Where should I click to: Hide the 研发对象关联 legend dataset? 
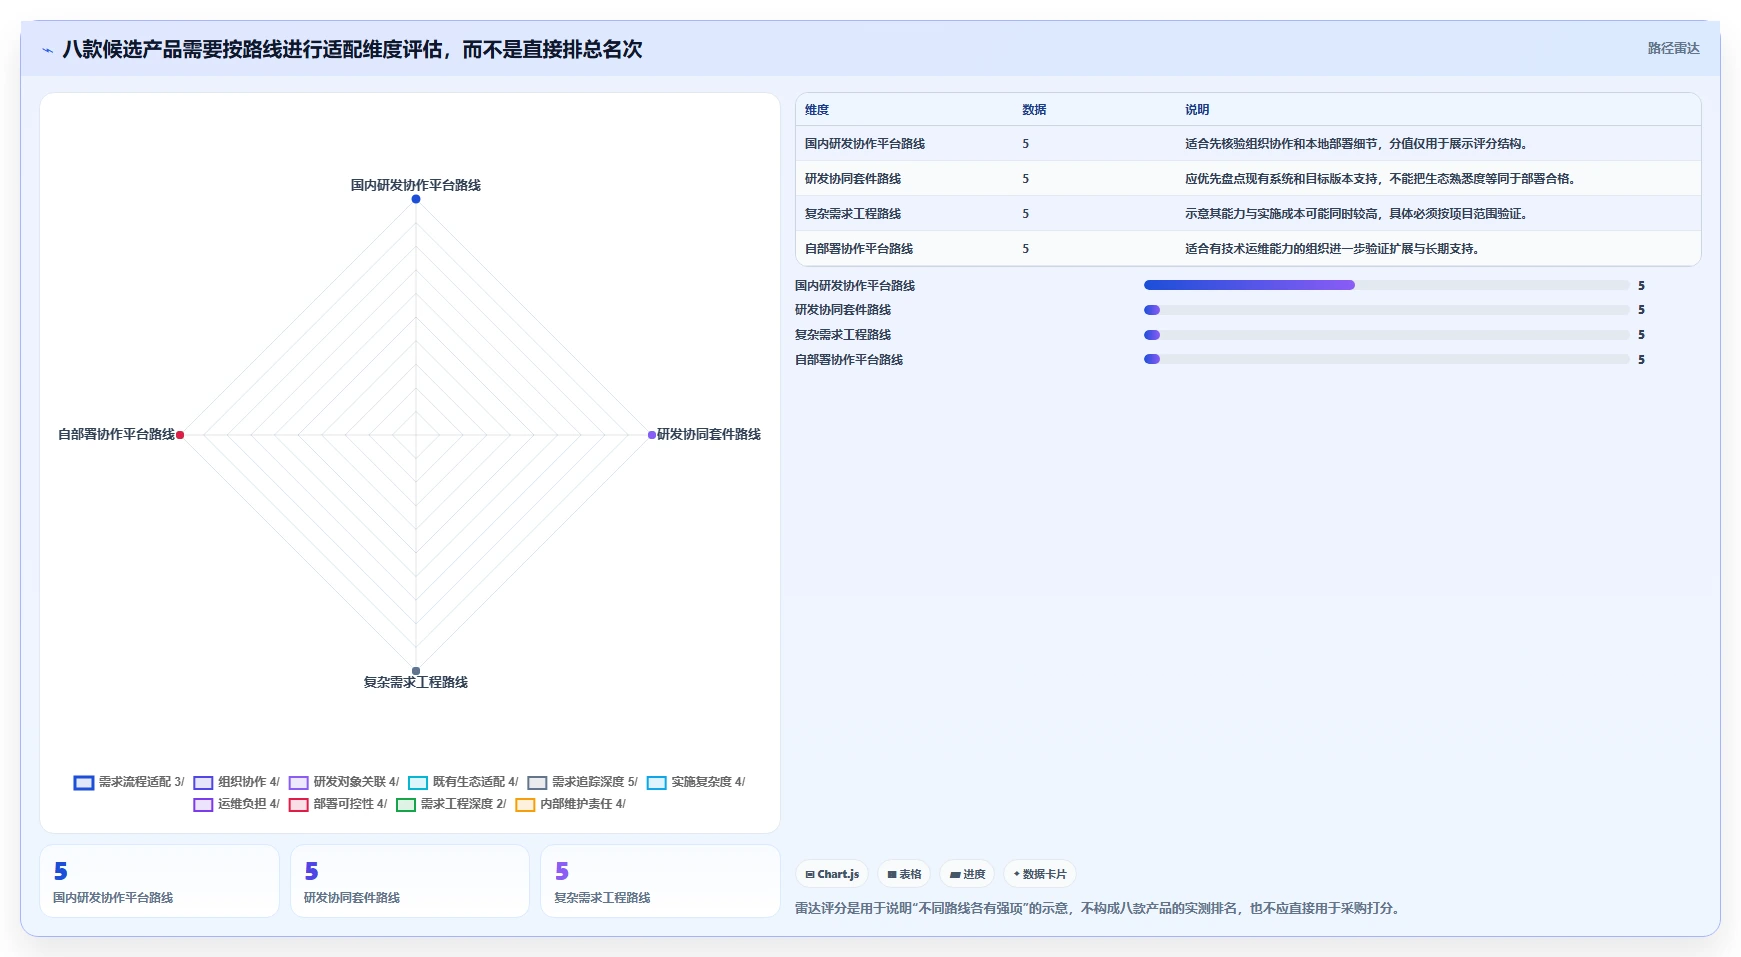(344, 782)
